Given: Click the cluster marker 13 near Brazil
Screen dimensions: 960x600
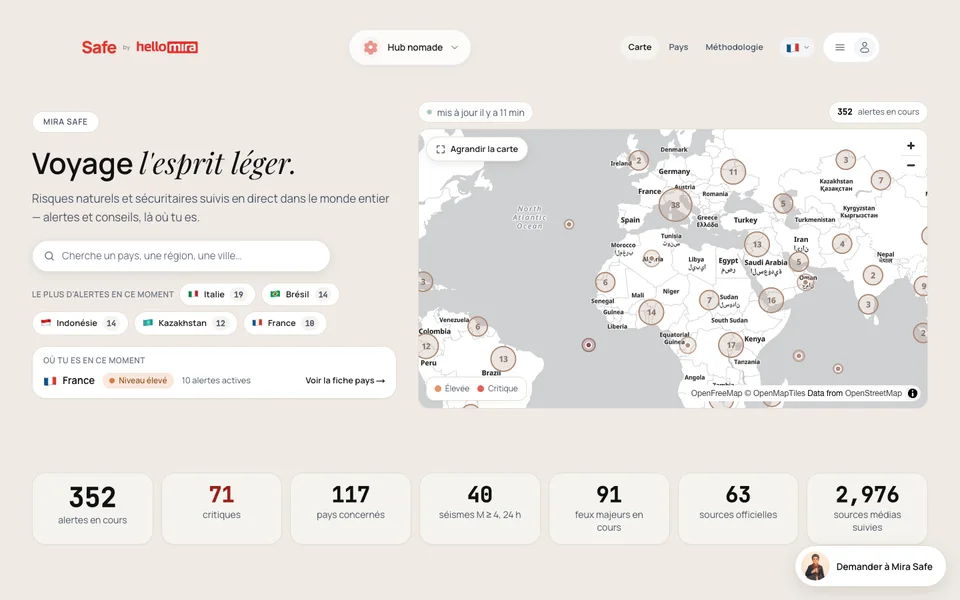Looking at the screenshot, I should [x=503, y=359].
